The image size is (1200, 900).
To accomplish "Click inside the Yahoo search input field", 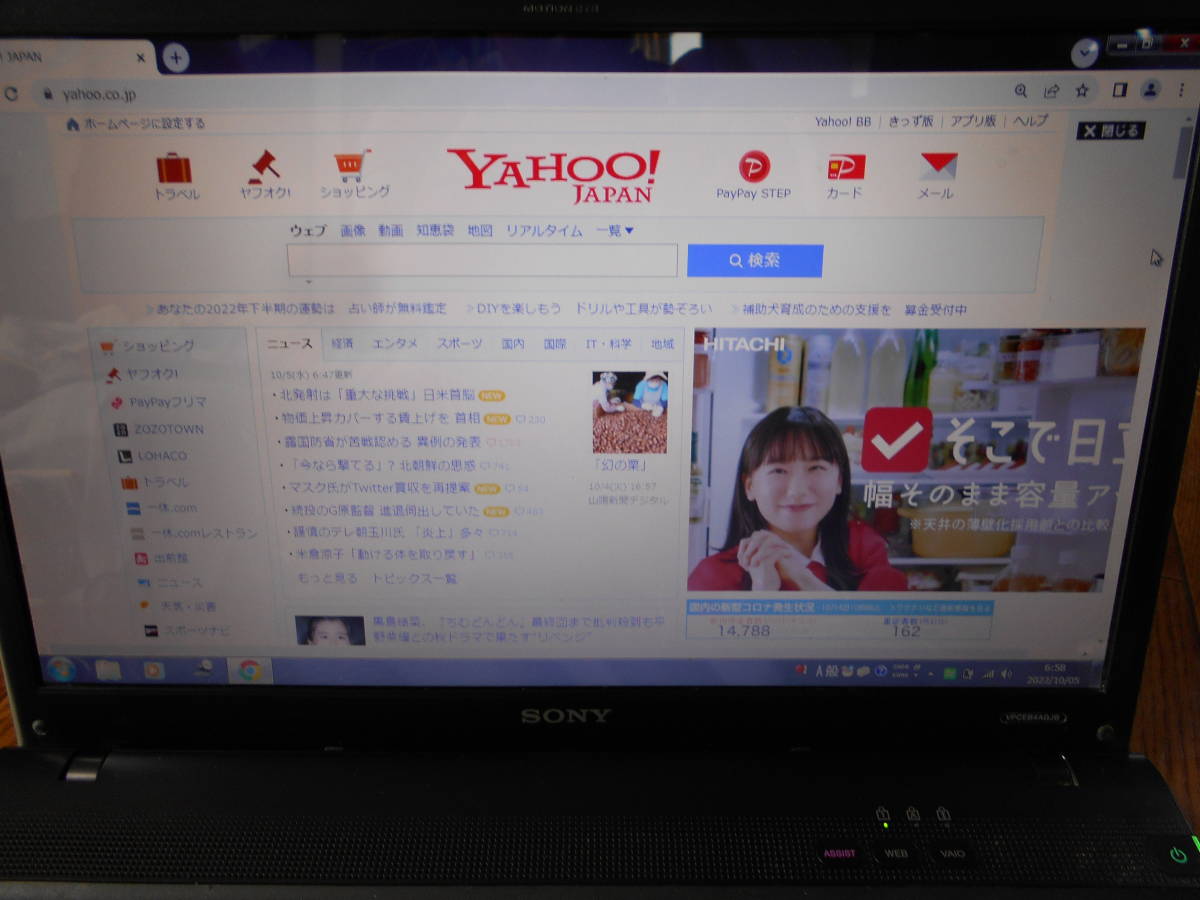I will 482,261.
